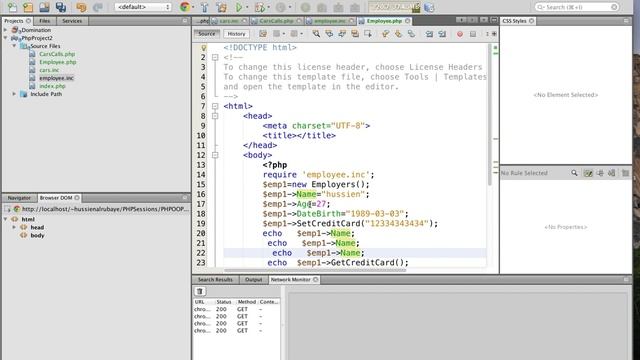Viewport: 640px width, 360px height.
Task: Switch to the employee.inc editor tab
Action: coord(330,21)
